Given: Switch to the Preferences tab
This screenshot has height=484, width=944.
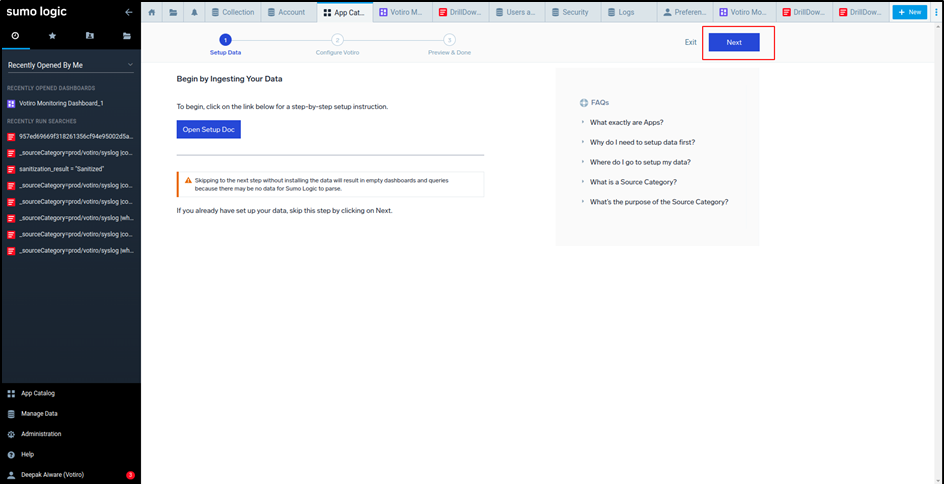Looking at the screenshot, I should (x=685, y=12).
